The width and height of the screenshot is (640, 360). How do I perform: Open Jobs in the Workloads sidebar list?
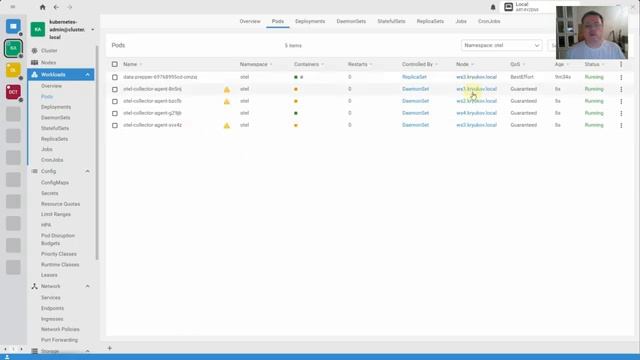pos(47,149)
